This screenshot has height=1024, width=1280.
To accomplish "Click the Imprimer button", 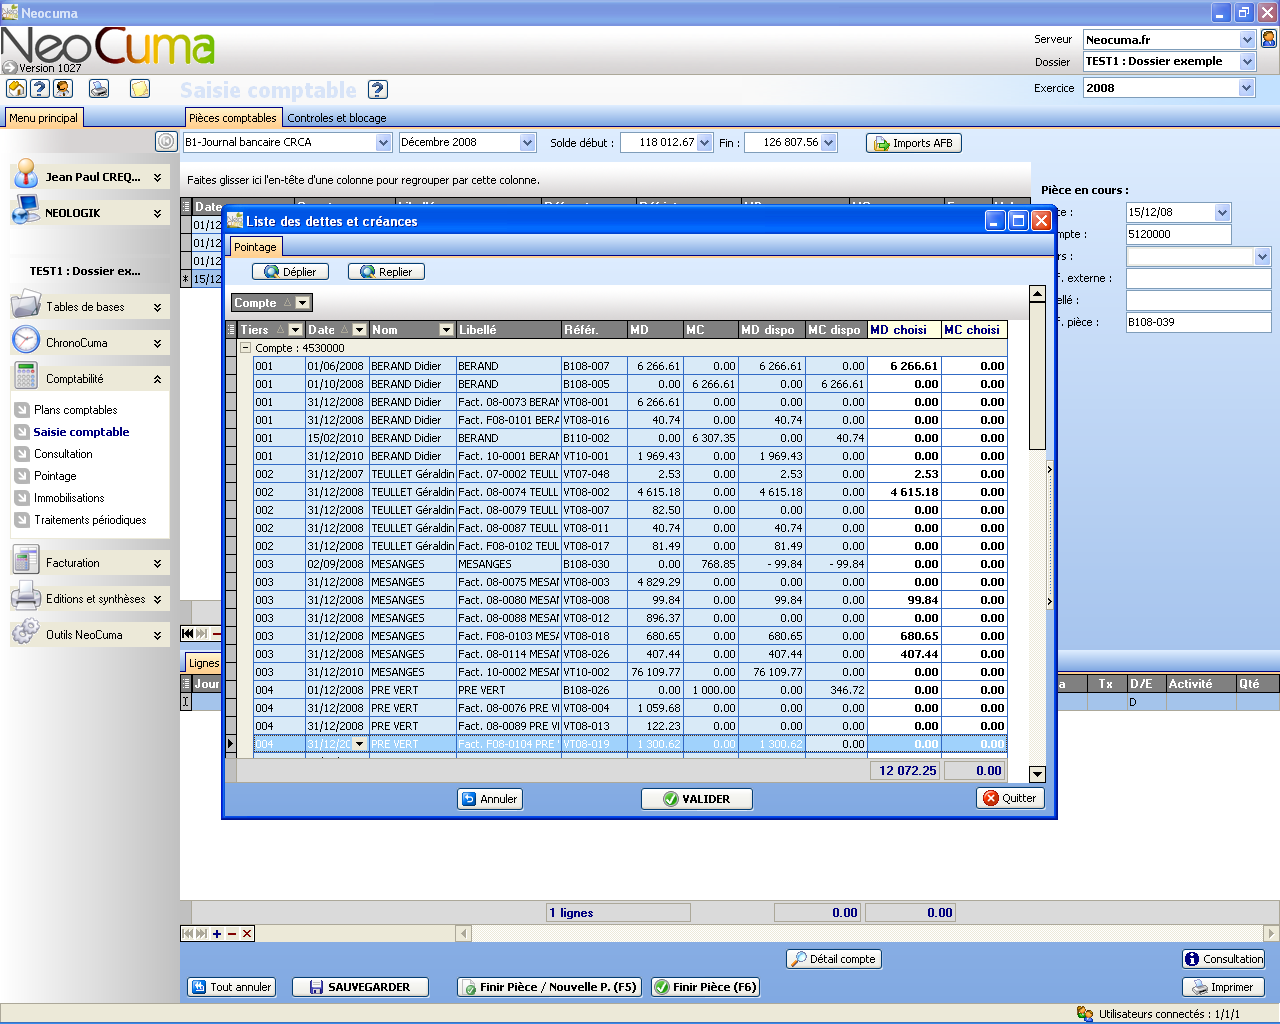I will point(1223,987).
